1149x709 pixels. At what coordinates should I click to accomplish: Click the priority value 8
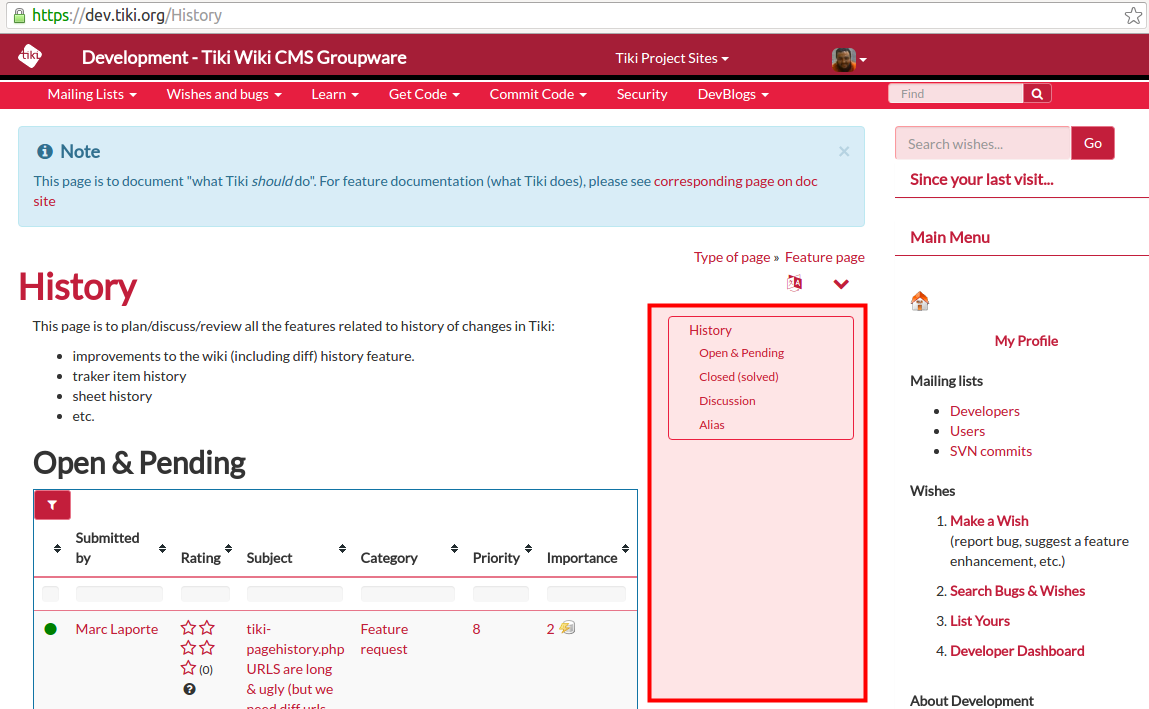[476, 629]
